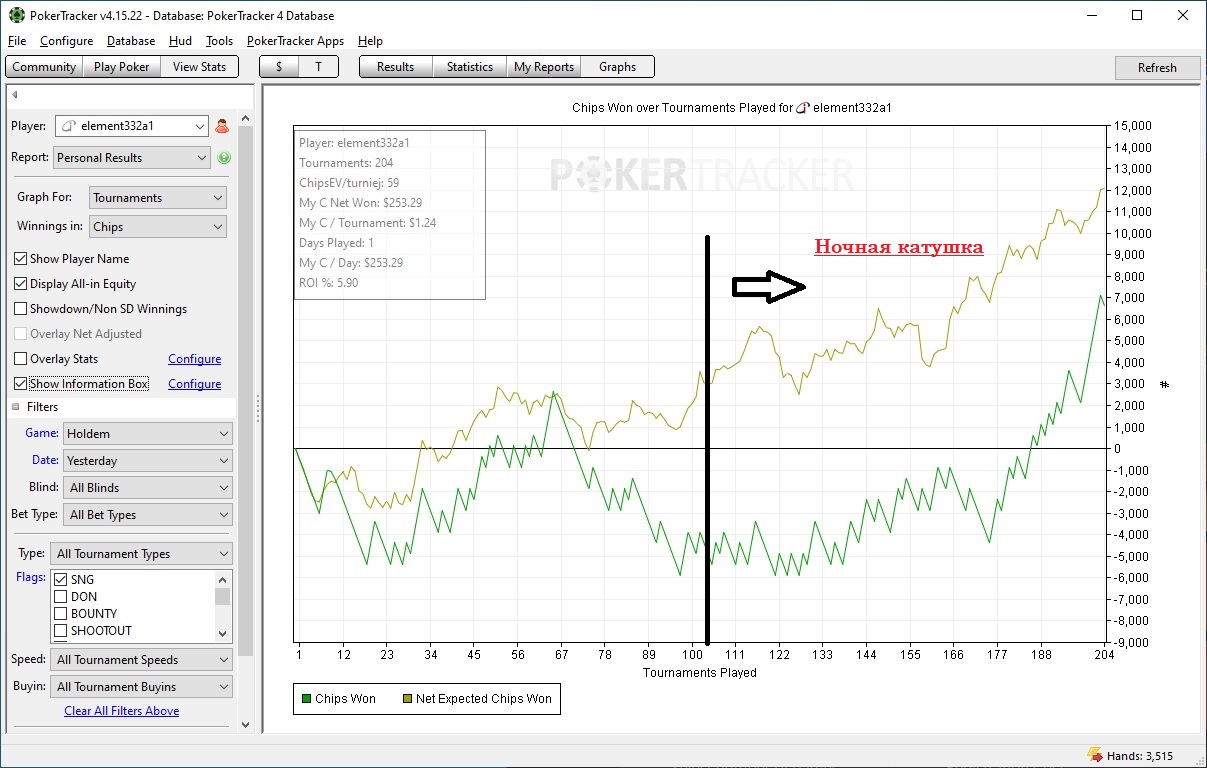Image resolution: width=1207 pixels, height=768 pixels.
Task: Select the $ cash mode button
Action: click(x=279, y=67)
